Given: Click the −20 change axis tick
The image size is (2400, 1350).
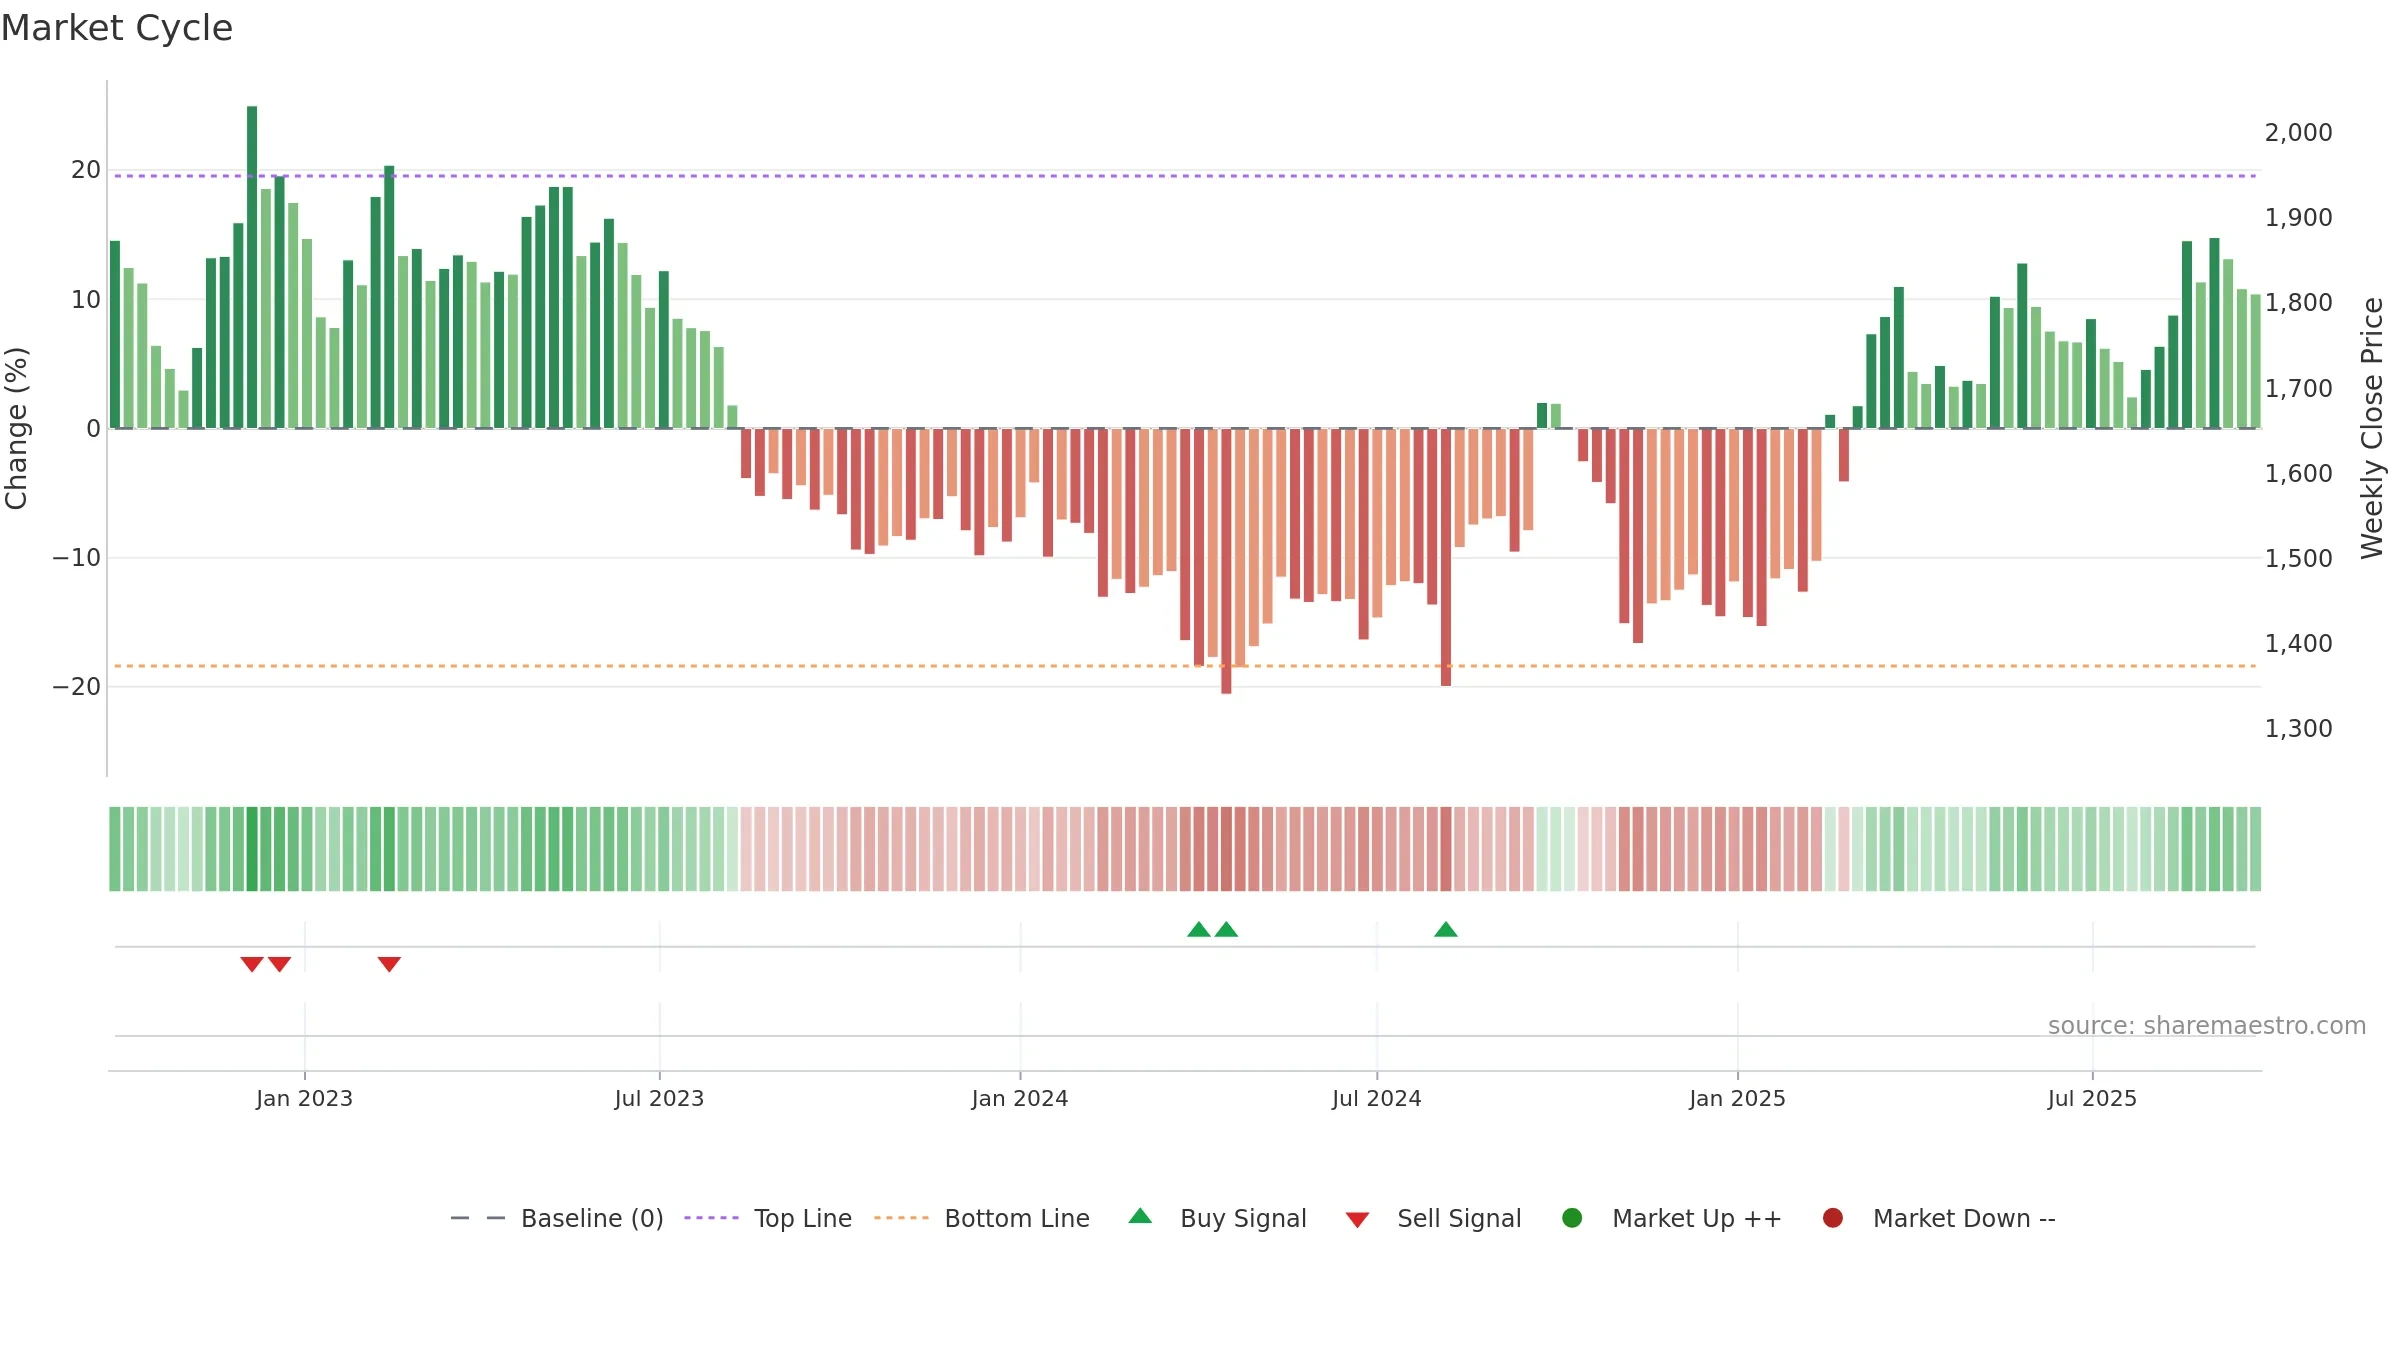Looking at the screenshot, I should (x=77, y=687).
